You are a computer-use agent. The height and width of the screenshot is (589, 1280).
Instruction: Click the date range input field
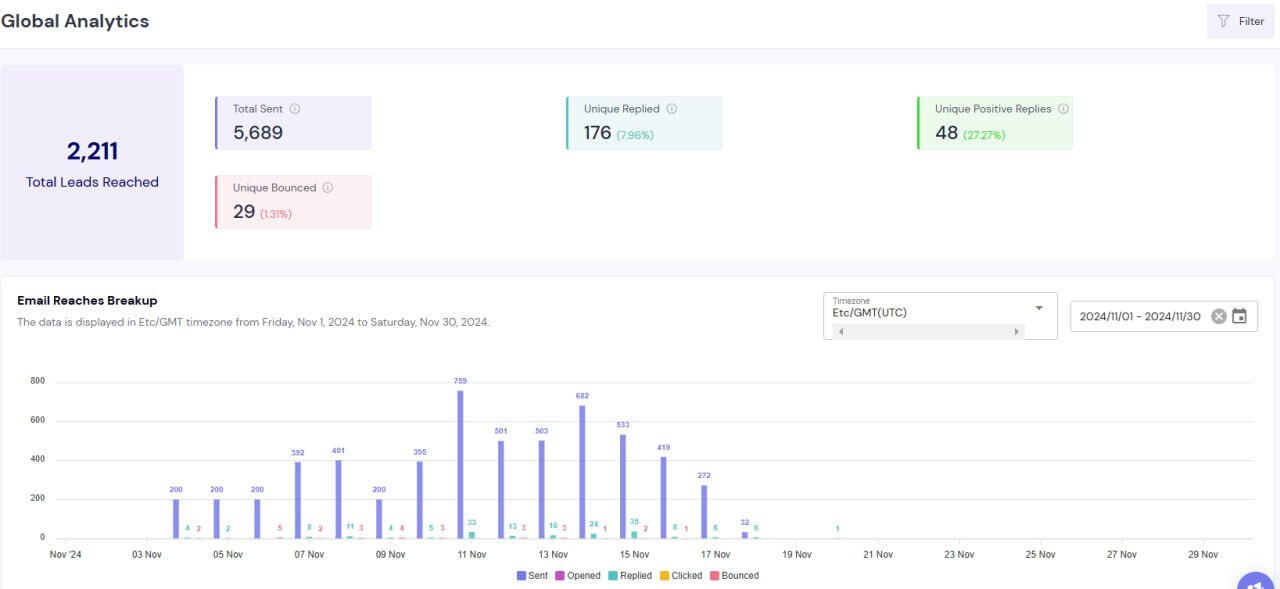pyautogui.click(x=1140, y=316)
